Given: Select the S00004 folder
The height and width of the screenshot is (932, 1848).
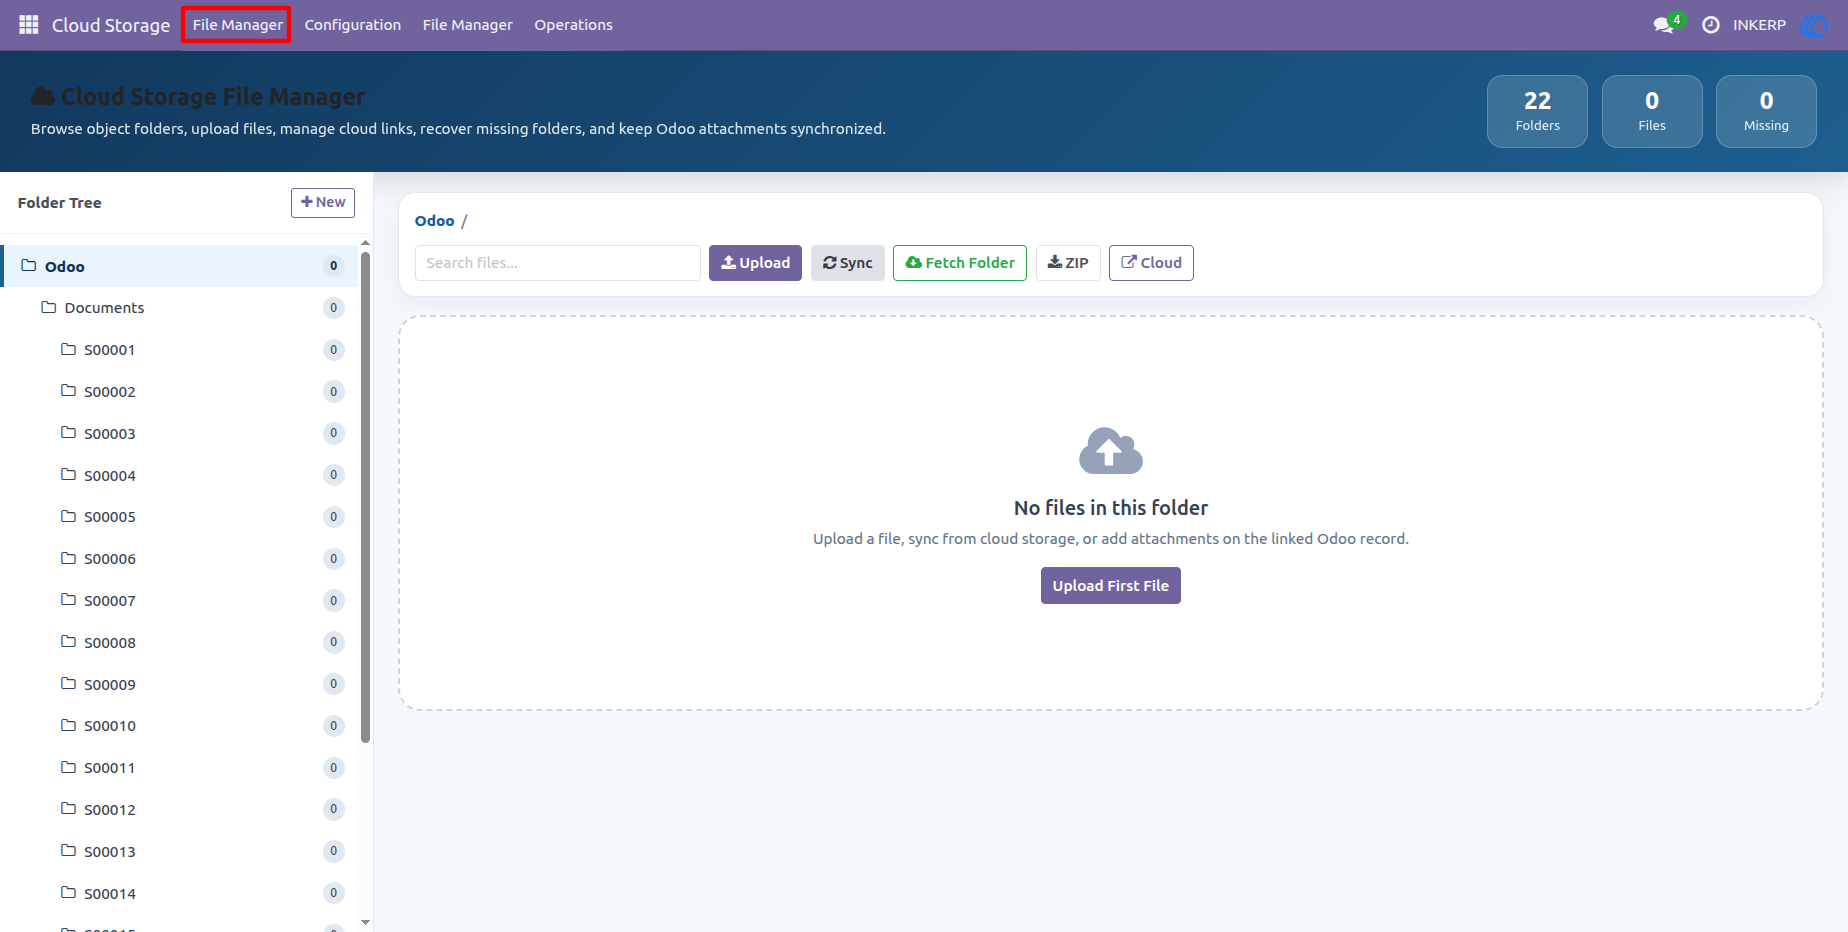Looking at the screenshot, I should (180, 475).
